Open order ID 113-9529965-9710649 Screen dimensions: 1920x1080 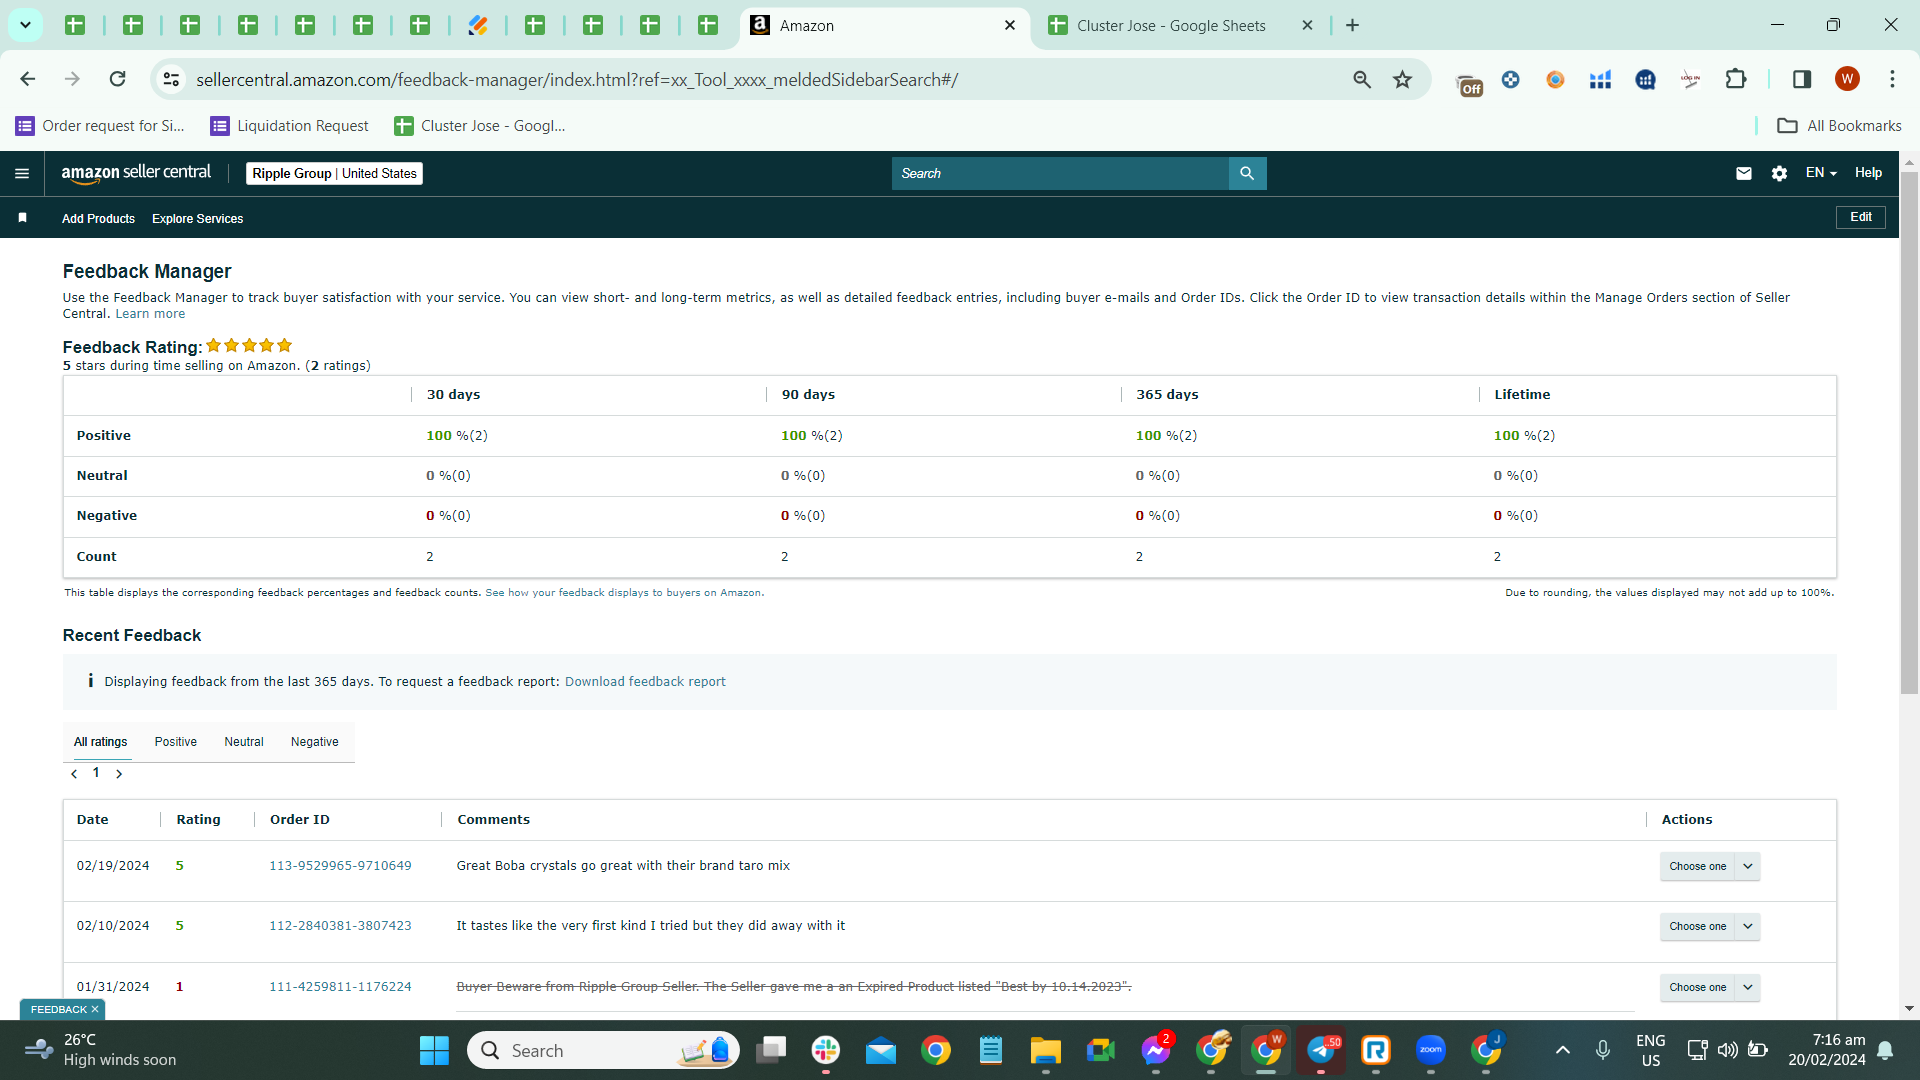[340, 866]
